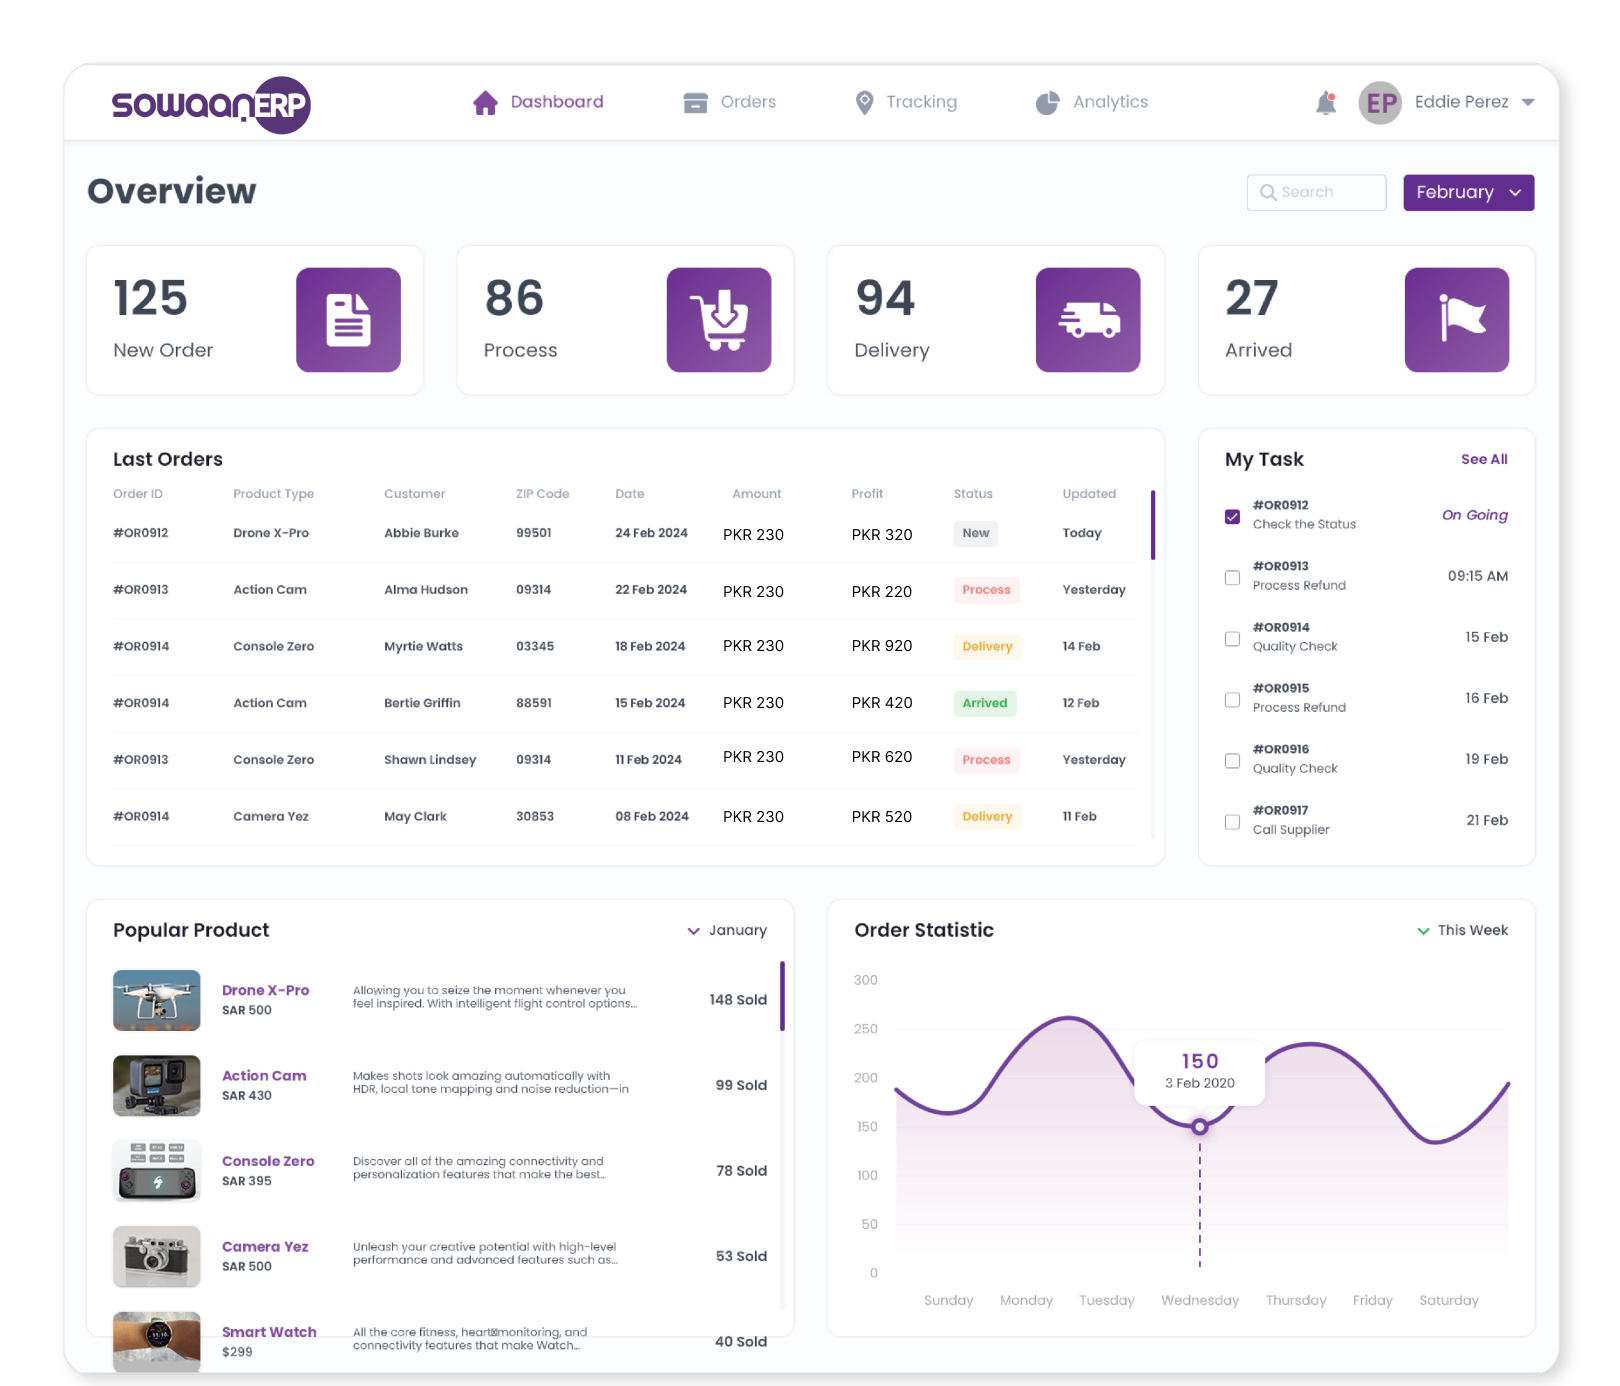This screenshot has width=1620, height=1386.
Task: Click the Last Orders table scrollbar
Action: click(1153, 525)
